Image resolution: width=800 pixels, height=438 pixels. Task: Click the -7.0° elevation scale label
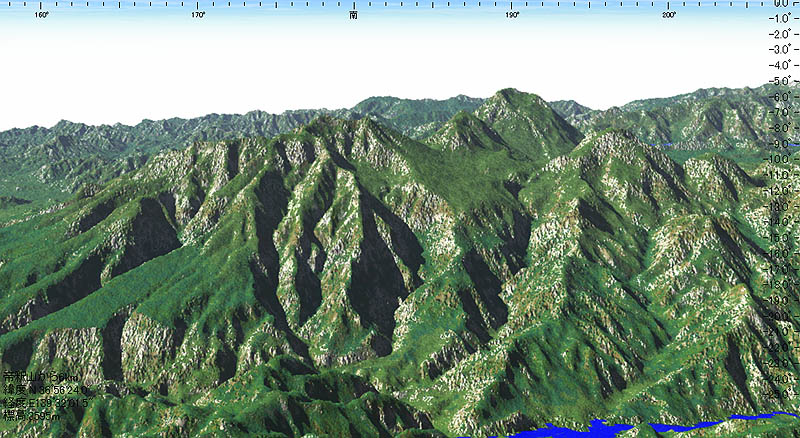click(781, 112)
